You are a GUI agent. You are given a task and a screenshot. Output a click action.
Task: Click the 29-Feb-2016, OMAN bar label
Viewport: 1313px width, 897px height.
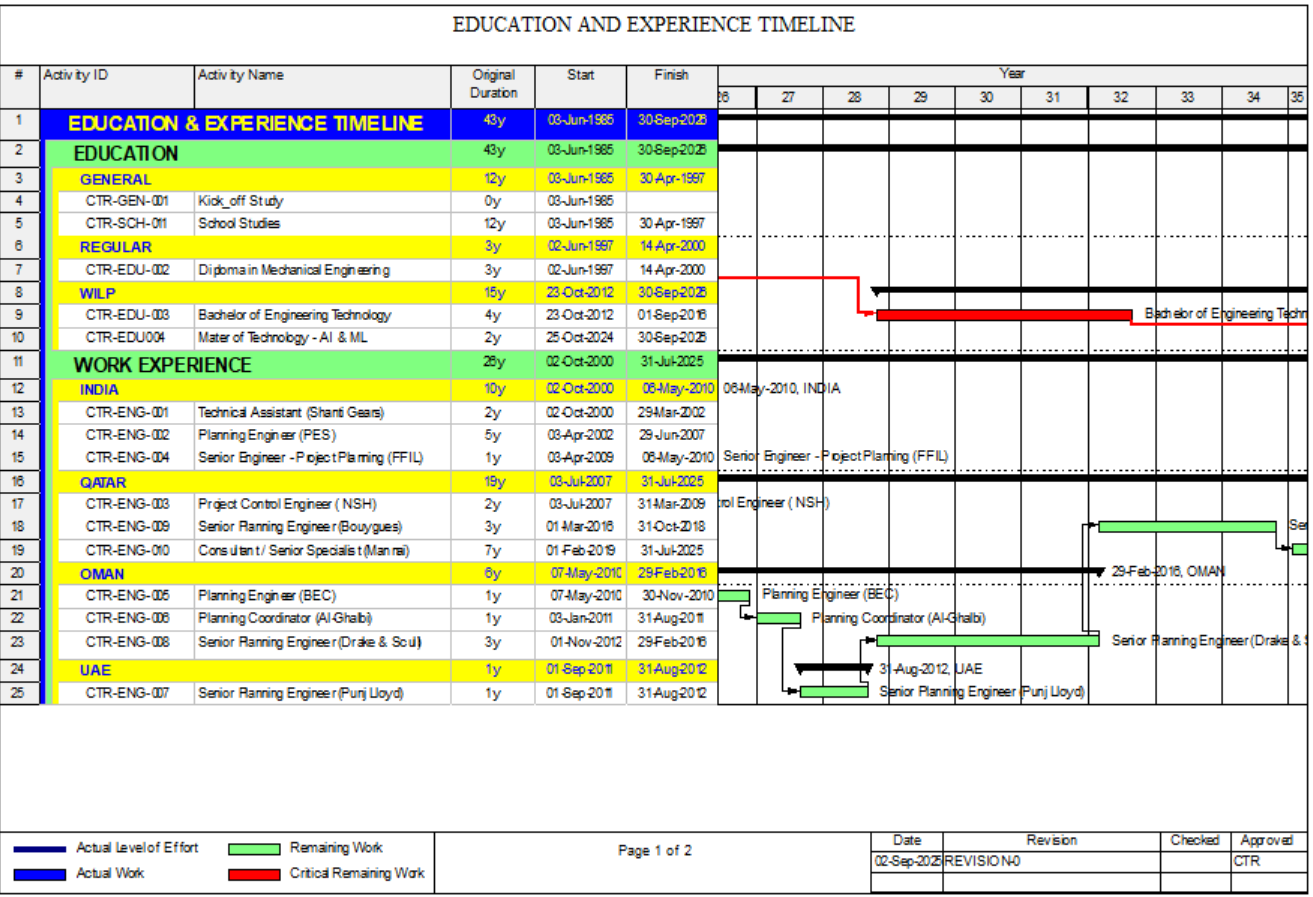pos(1169,571)
